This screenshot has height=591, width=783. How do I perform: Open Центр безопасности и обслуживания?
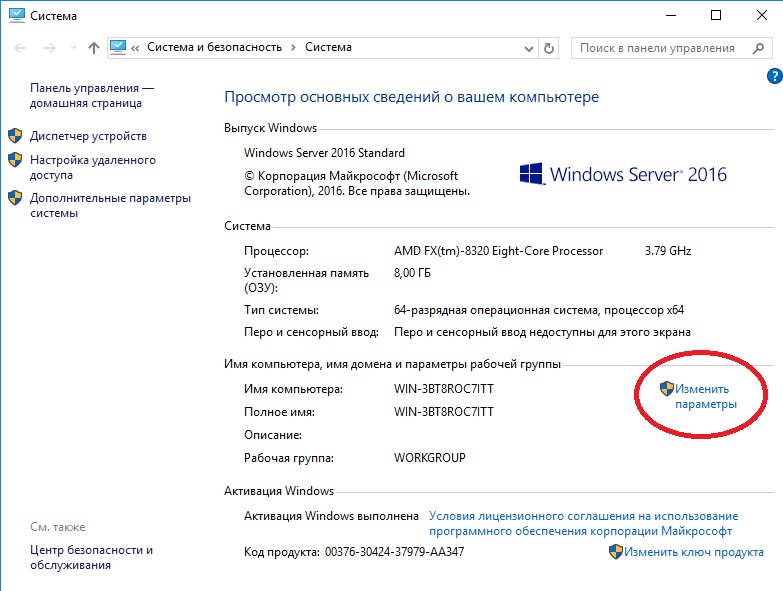[92, 557]
